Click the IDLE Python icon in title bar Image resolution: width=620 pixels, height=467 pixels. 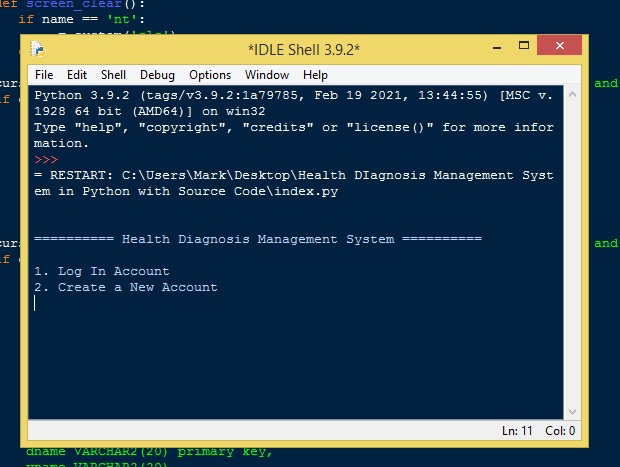[38, 49]
